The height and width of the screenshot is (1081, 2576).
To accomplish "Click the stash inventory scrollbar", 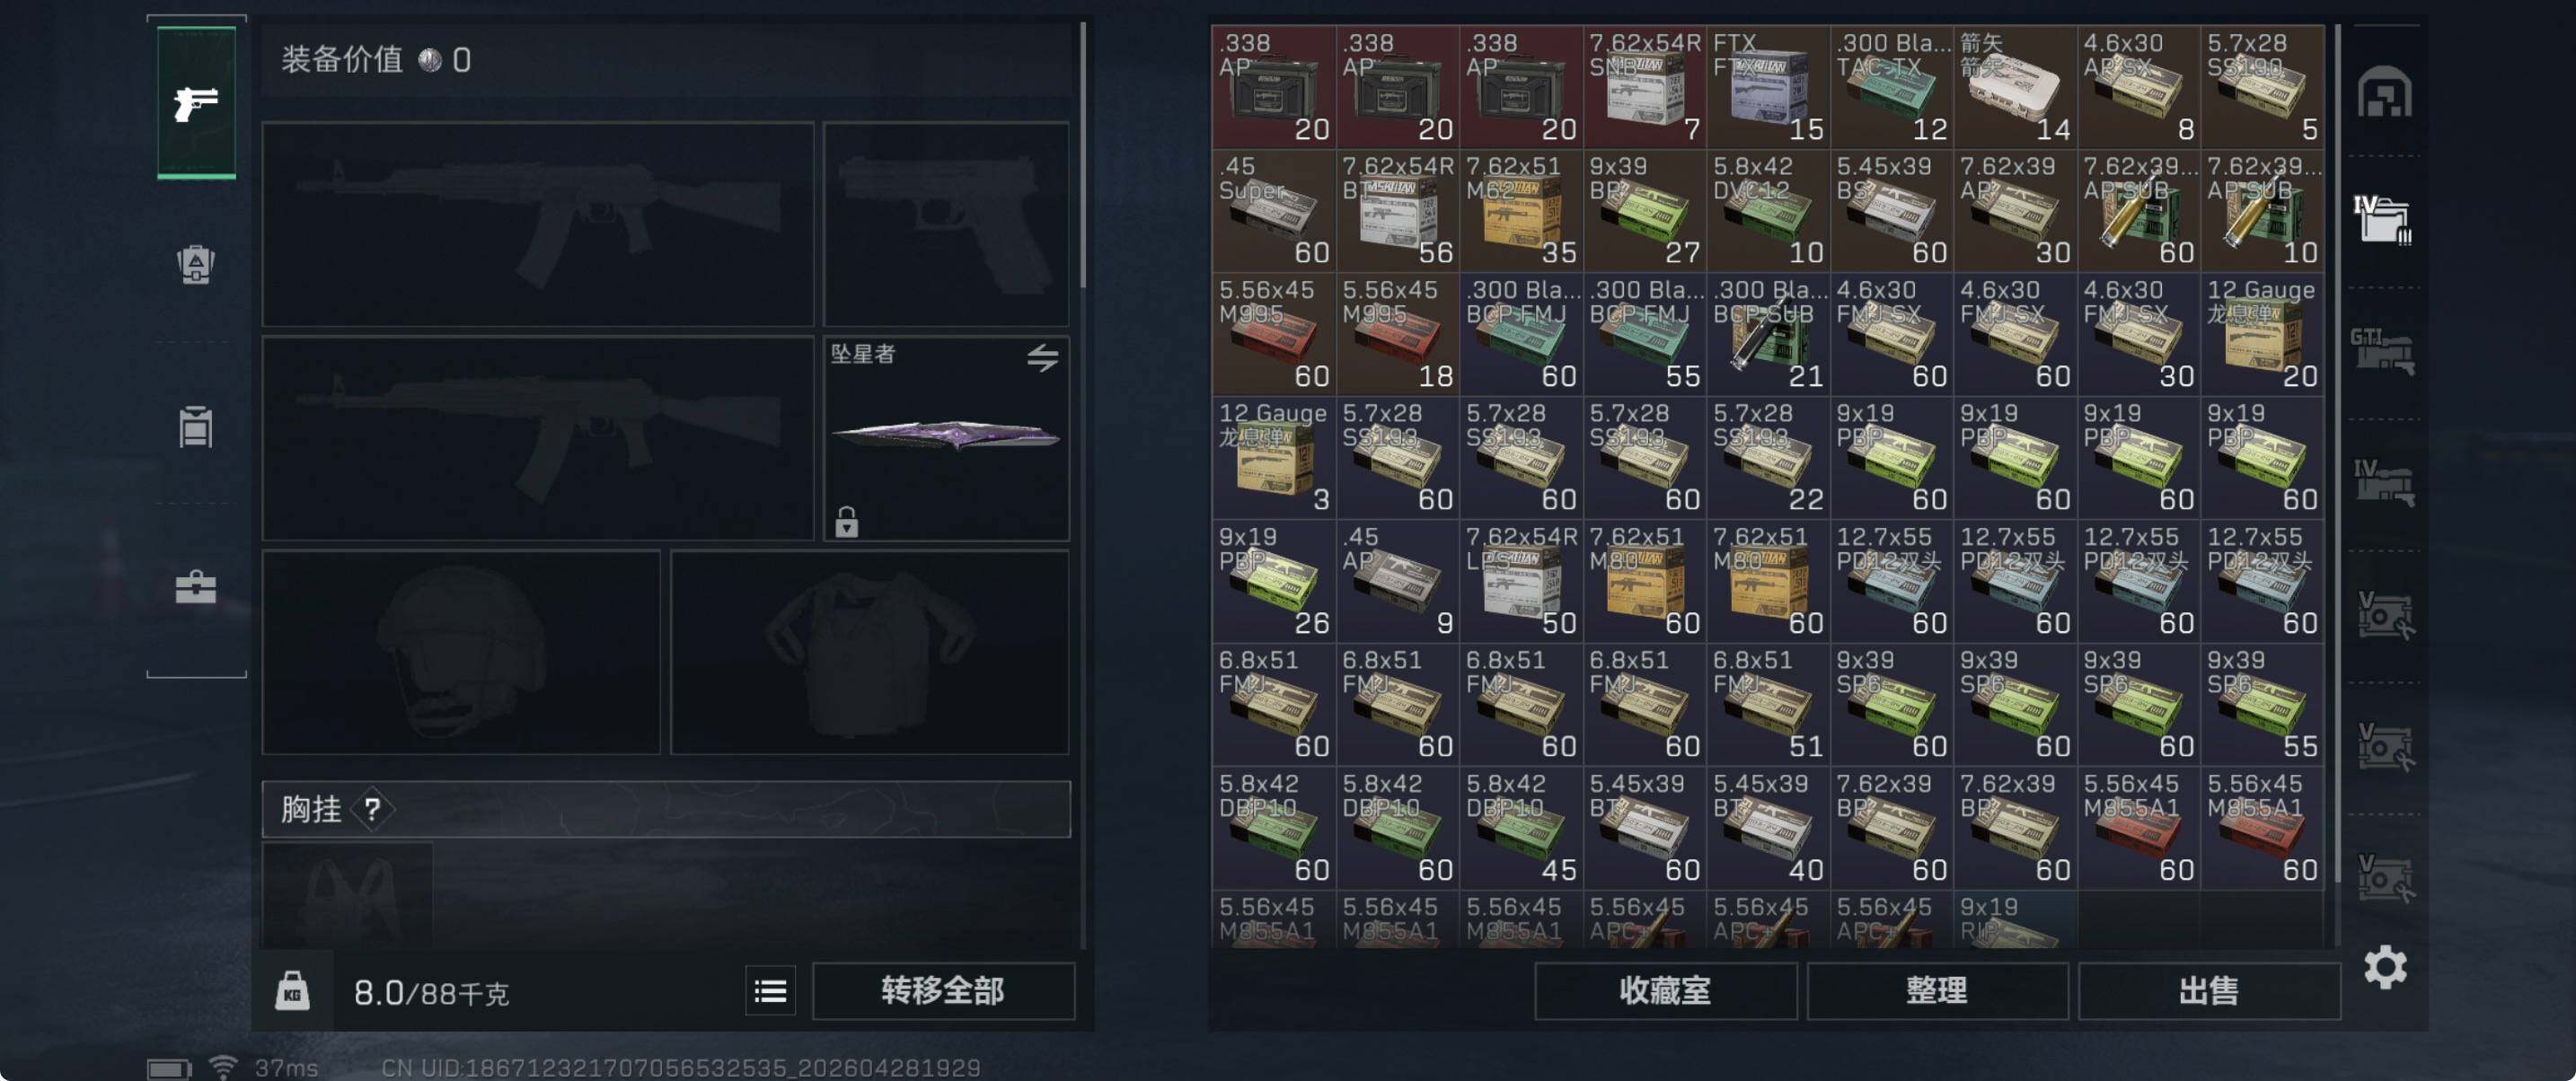I will tap(2337, 455).
